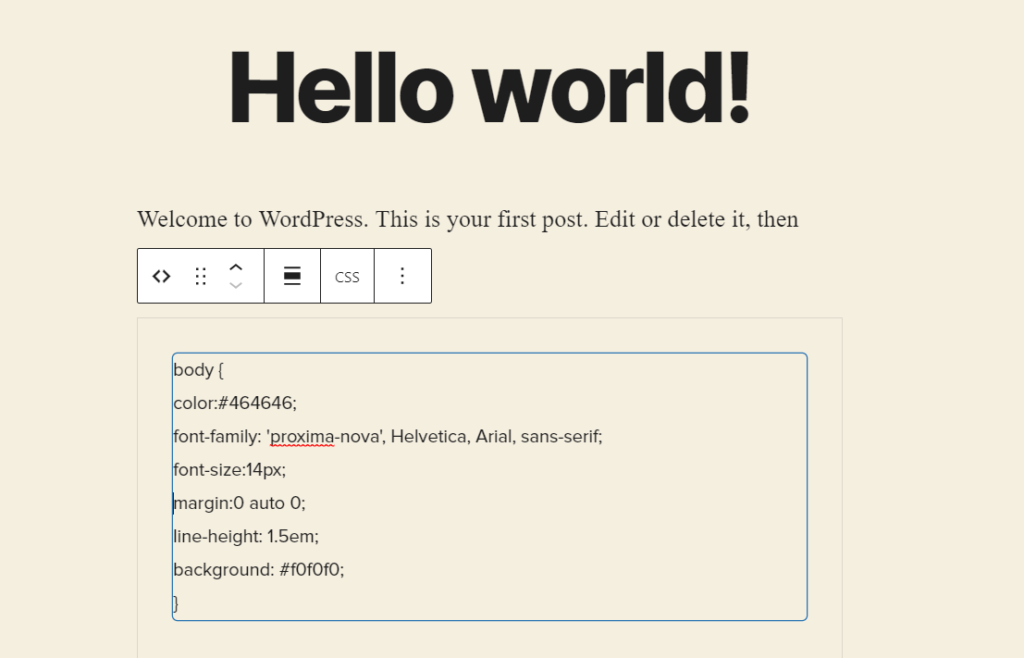Click the misspelled word proxima
Image resolution: width=1024 pixels, height=658 pixels.
(x=302, y=437)
